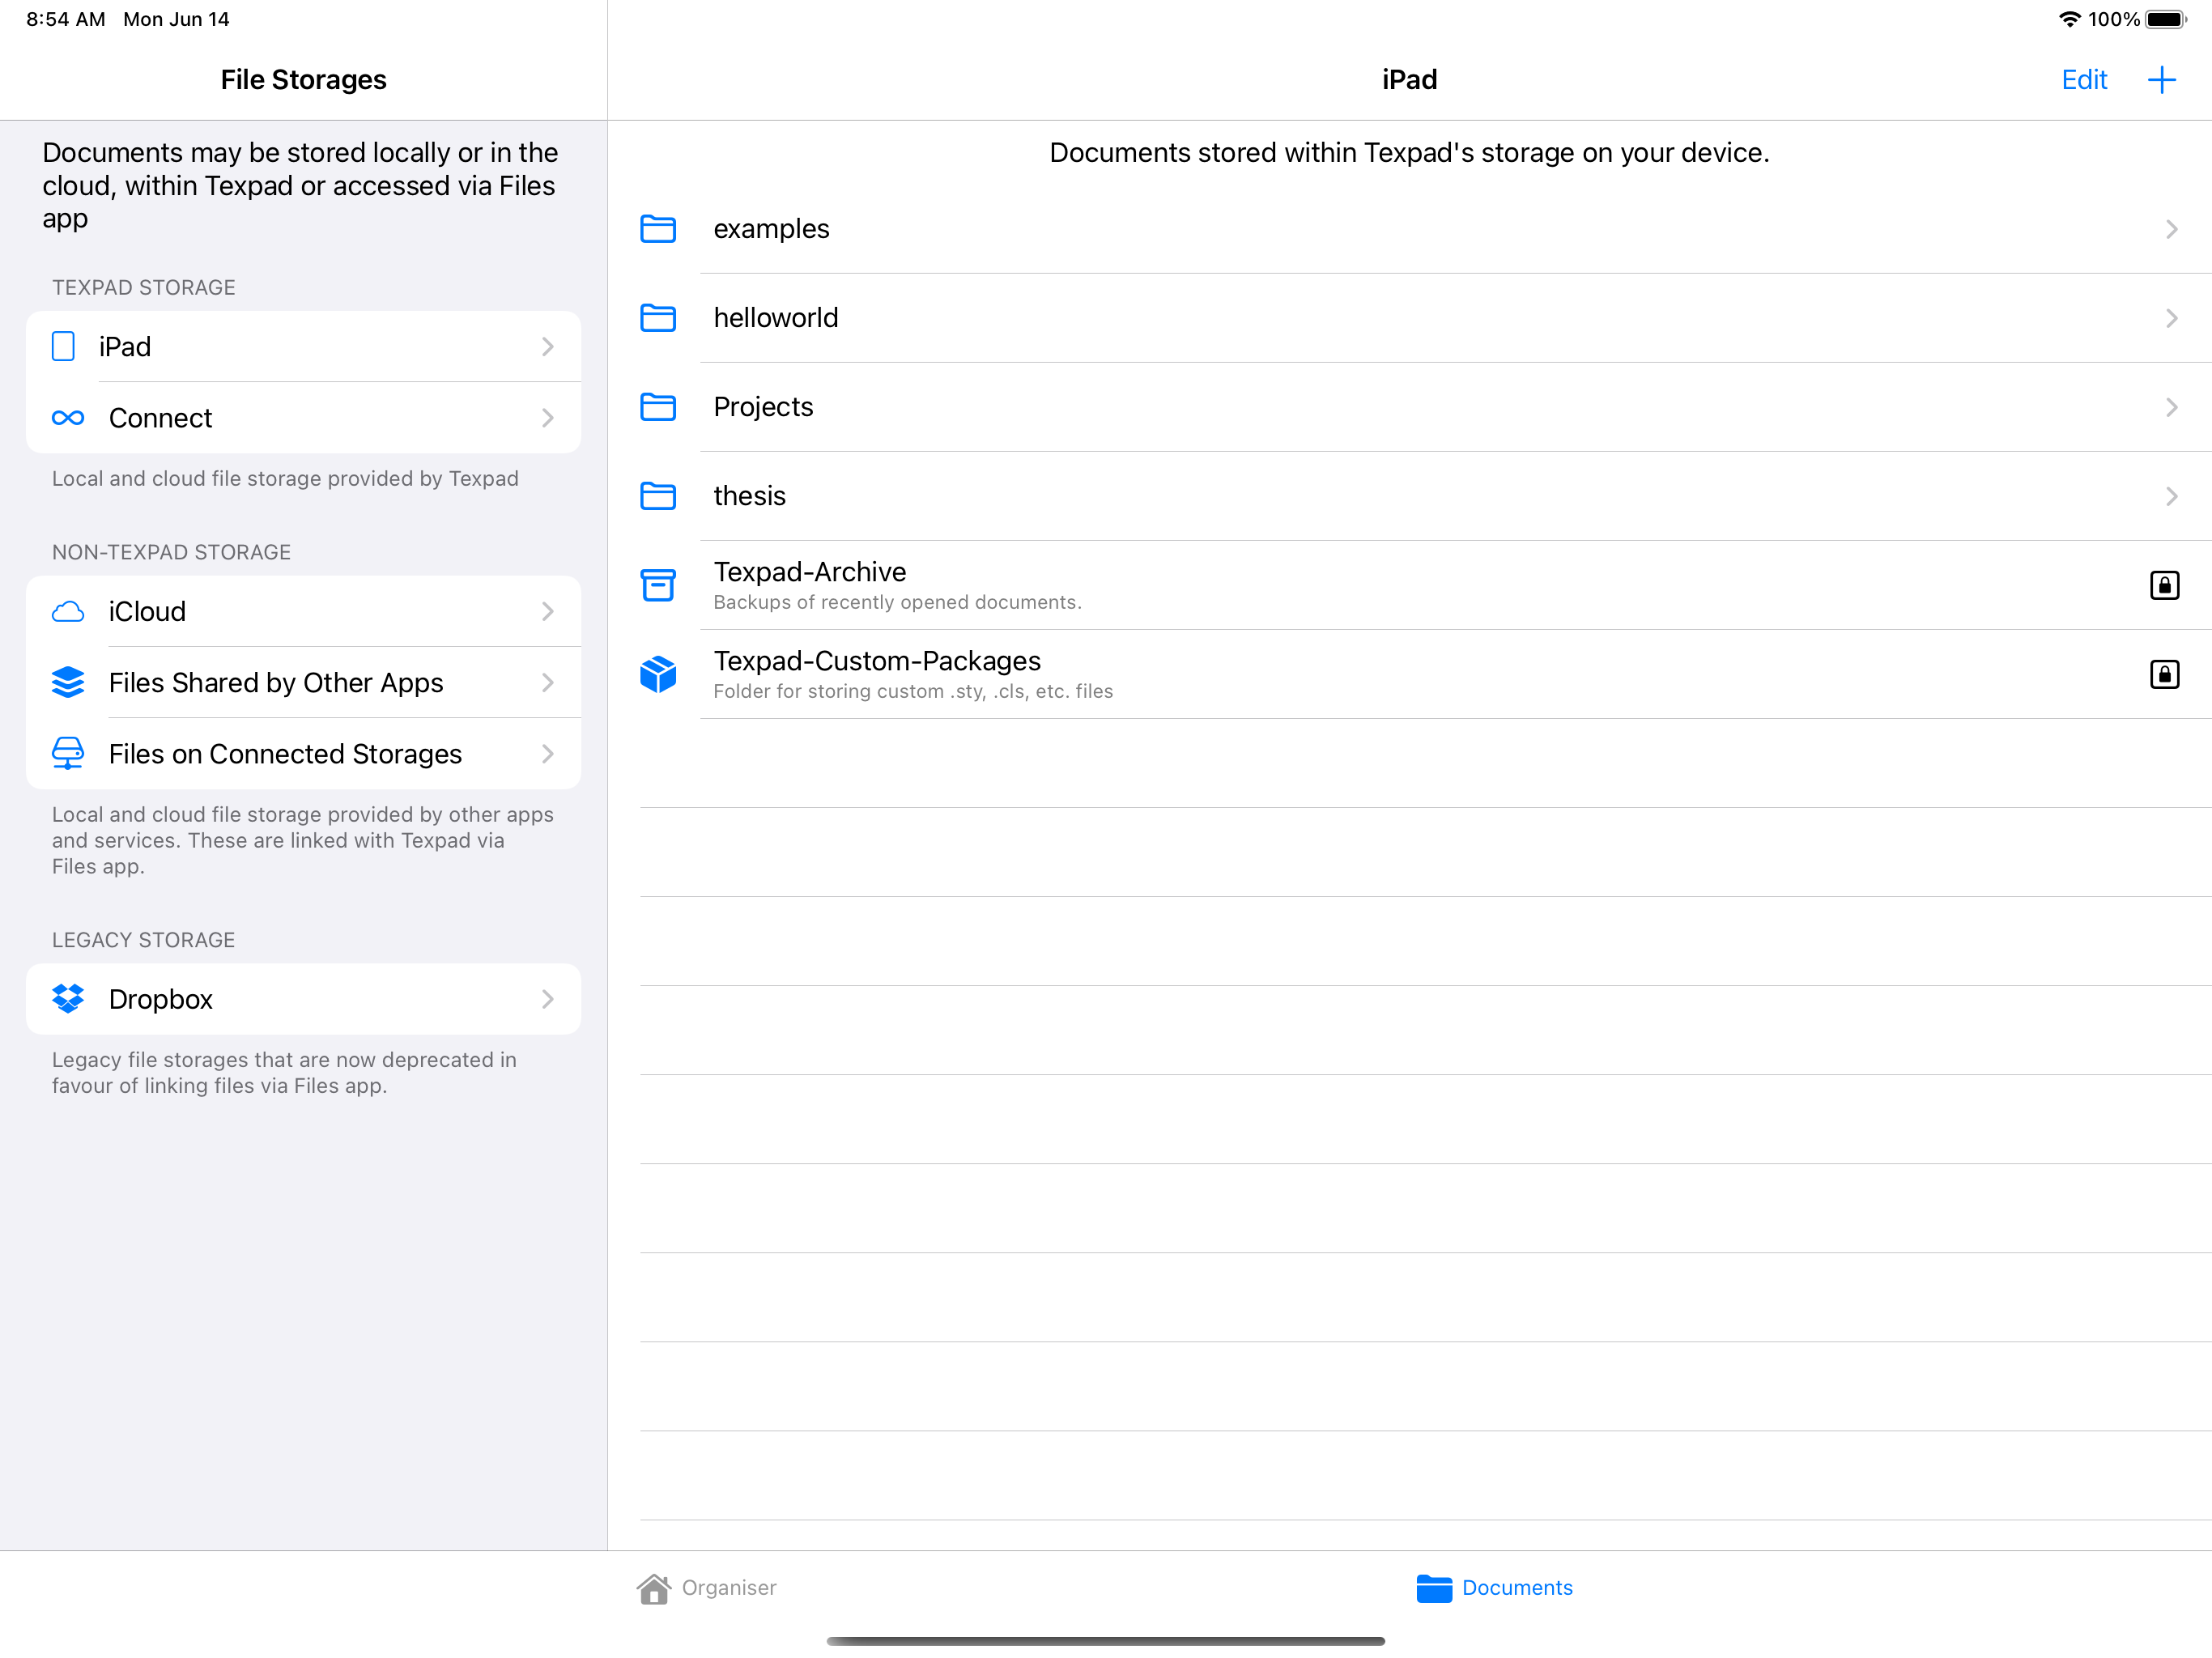The width and height of the screenshot is (2212, 1658).
Task: Click the File Storages sidebar title
Action: [303, 80]
